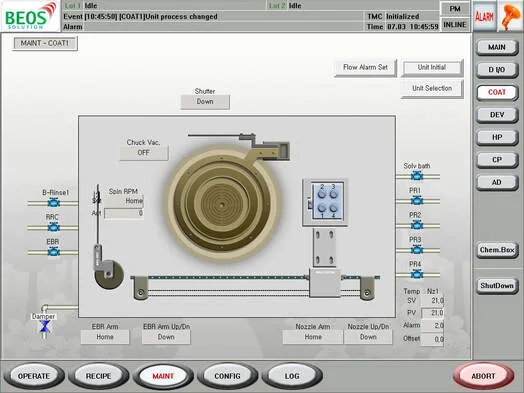Open the RECIPE menu
Viewport: 524px width, 393px height.
coord(98,376)
